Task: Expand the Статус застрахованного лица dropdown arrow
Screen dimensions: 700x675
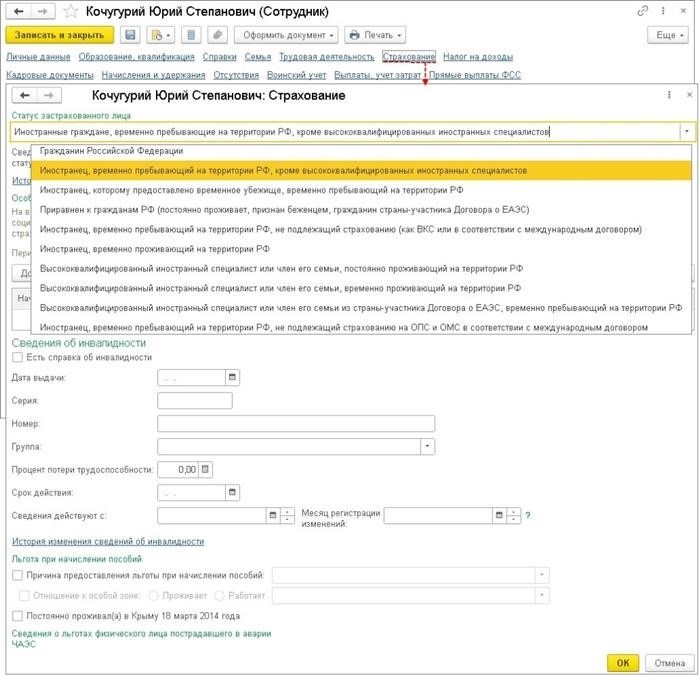Action: (686, 132)
